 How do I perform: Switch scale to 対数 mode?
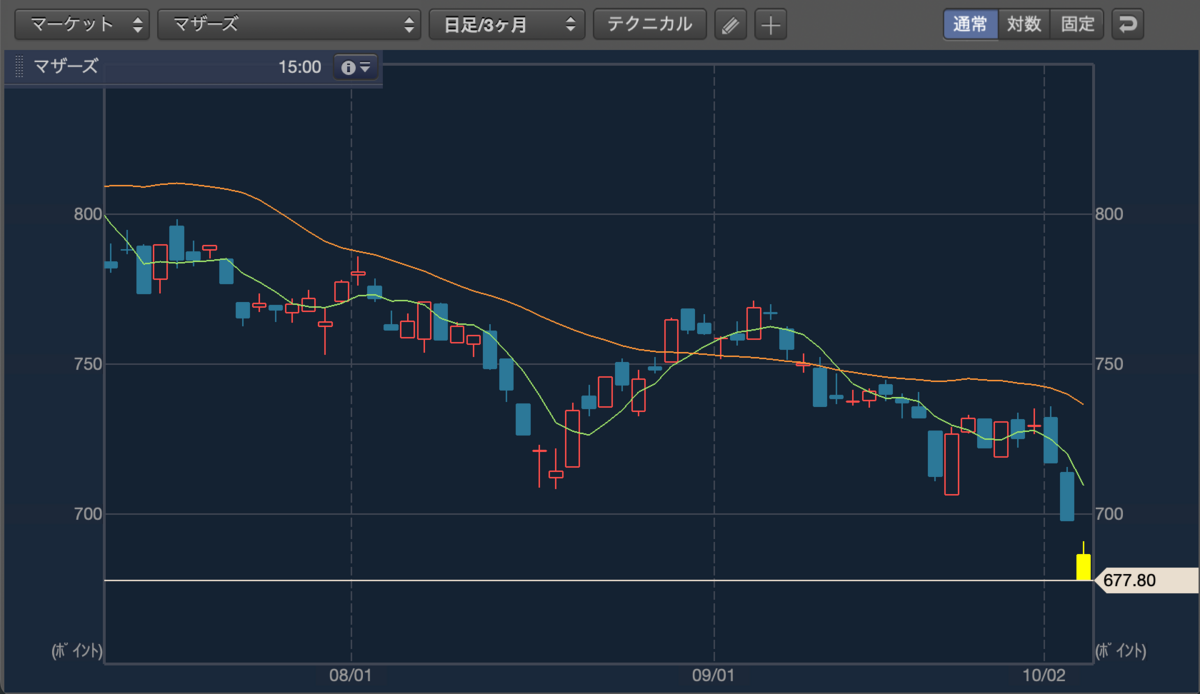point(1024,25)
